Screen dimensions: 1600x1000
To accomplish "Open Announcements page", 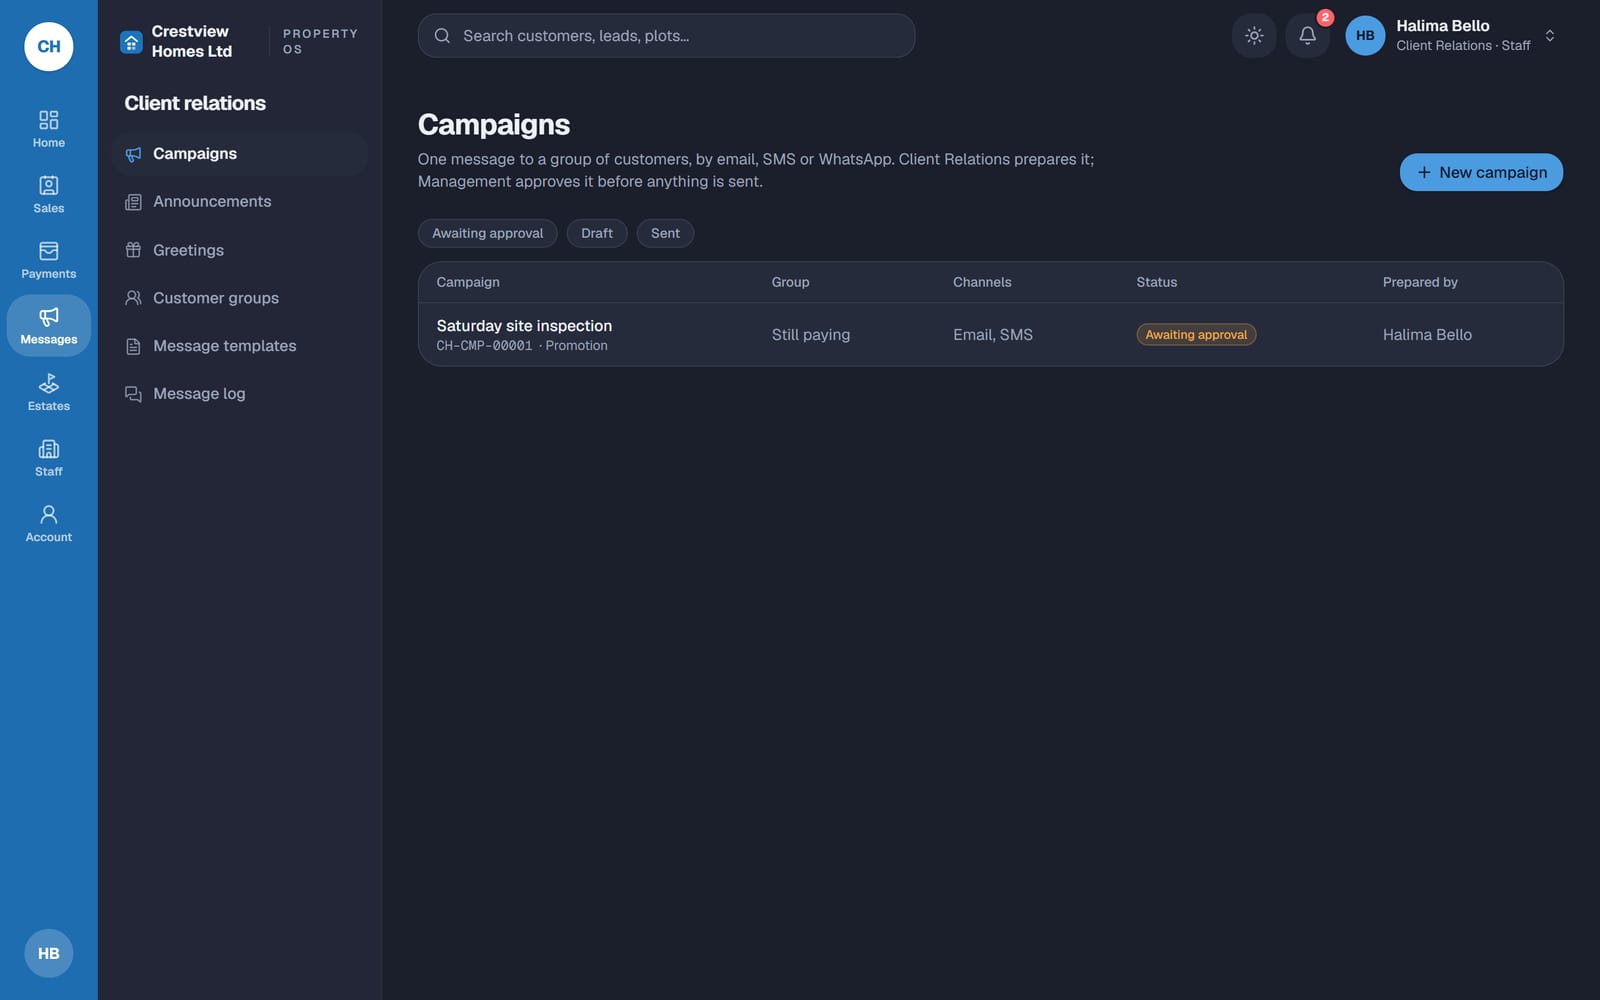I will click(x=240, y=202).
